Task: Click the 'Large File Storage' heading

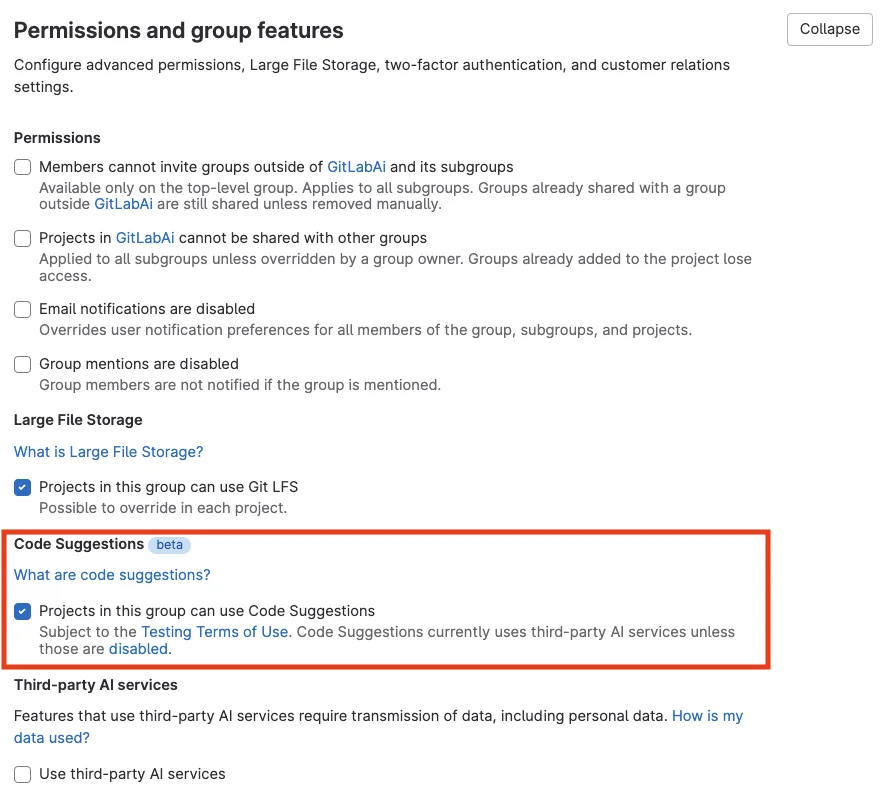Action: tap(78, 420)
